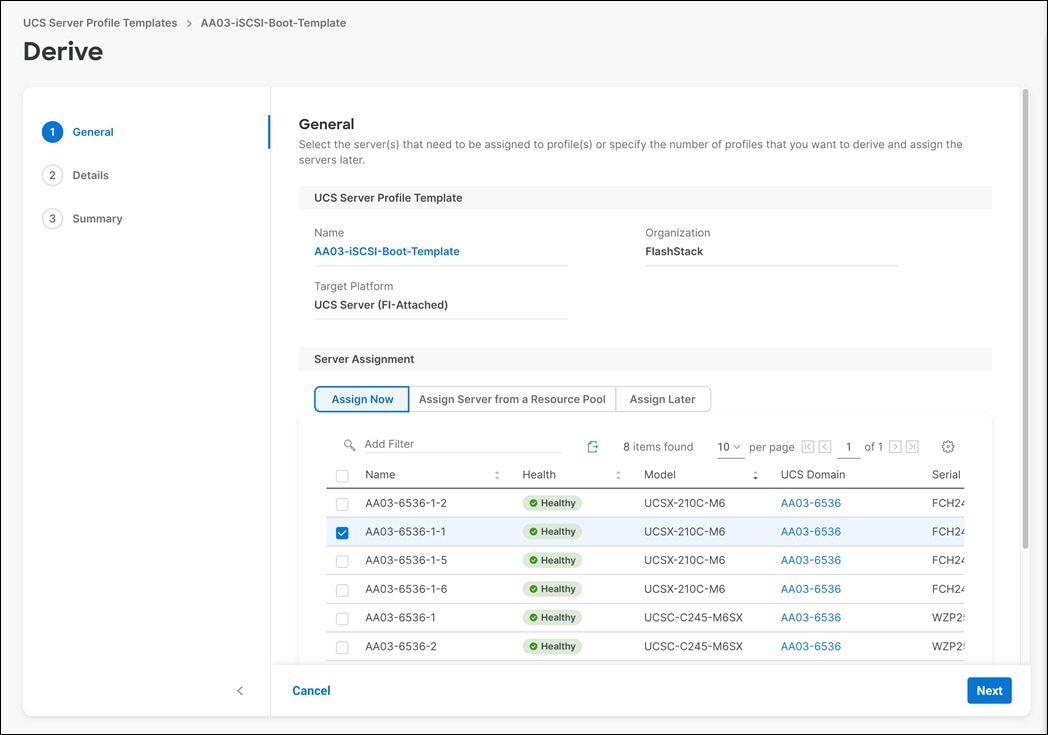This screenshot has height=735, width=1048.
Task: Go to the last page using pagination icon
Action: [912, 446]
